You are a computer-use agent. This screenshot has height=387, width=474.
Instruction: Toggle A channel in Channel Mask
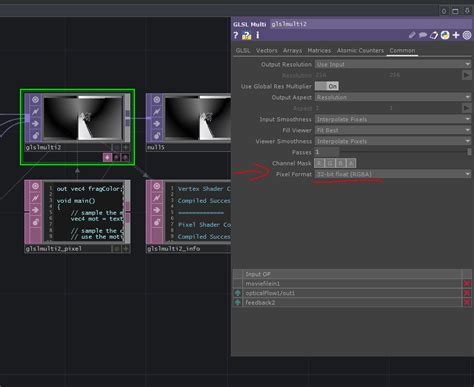pyautogui.click(x=351, y=163)
